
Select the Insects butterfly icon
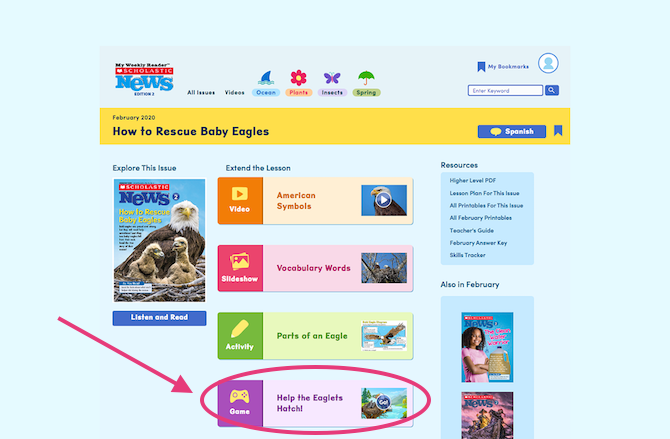(332, 78)
